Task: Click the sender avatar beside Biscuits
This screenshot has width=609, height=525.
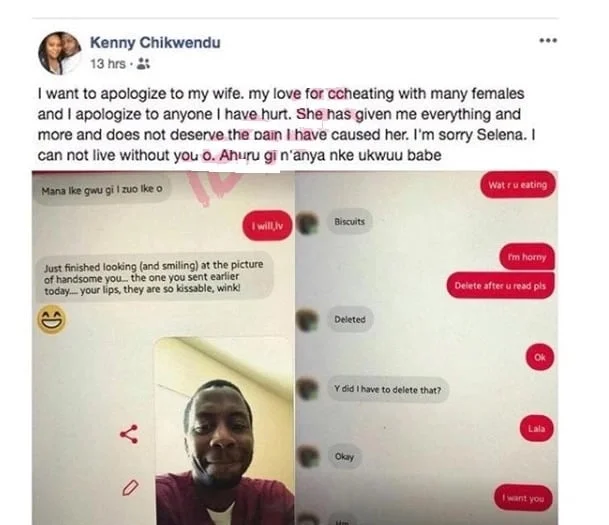Action: tap(307, 223)
